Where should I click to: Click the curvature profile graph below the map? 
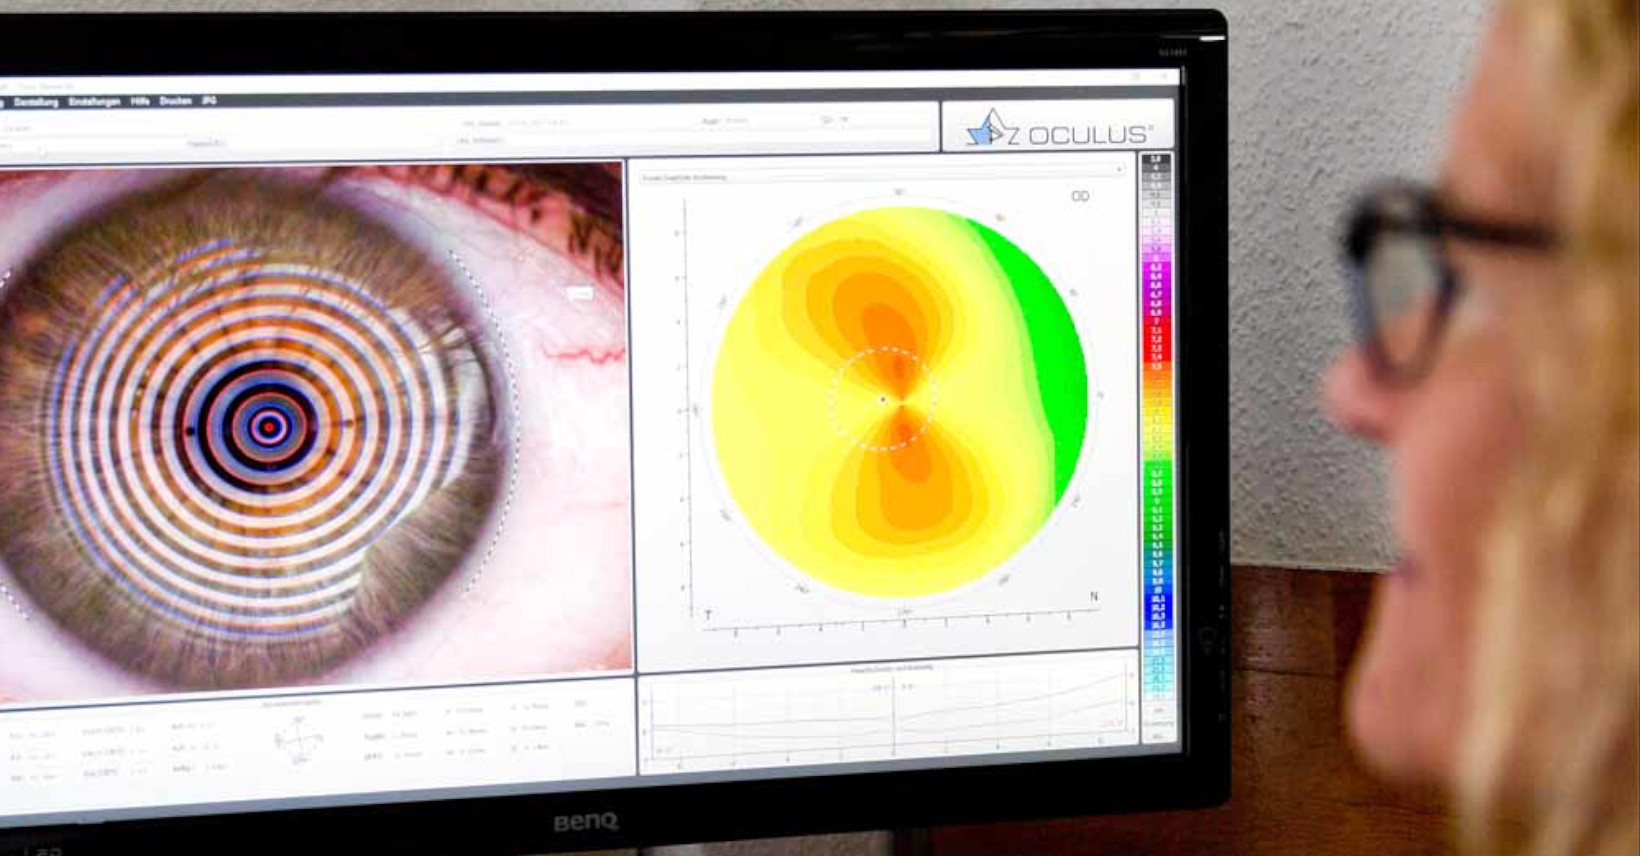888,717
